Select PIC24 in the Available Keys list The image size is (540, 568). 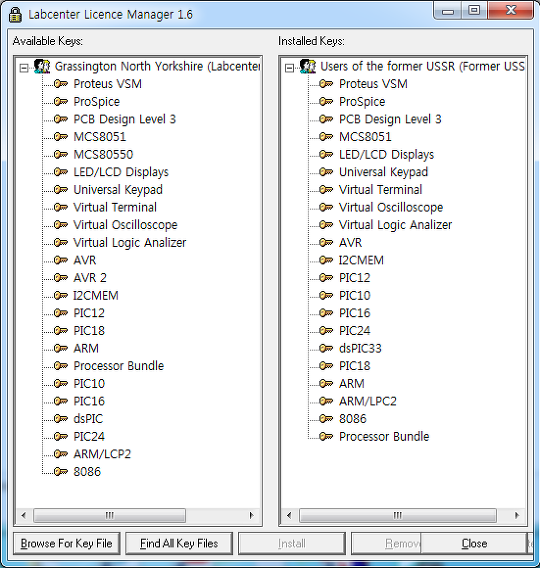point(89,437)
